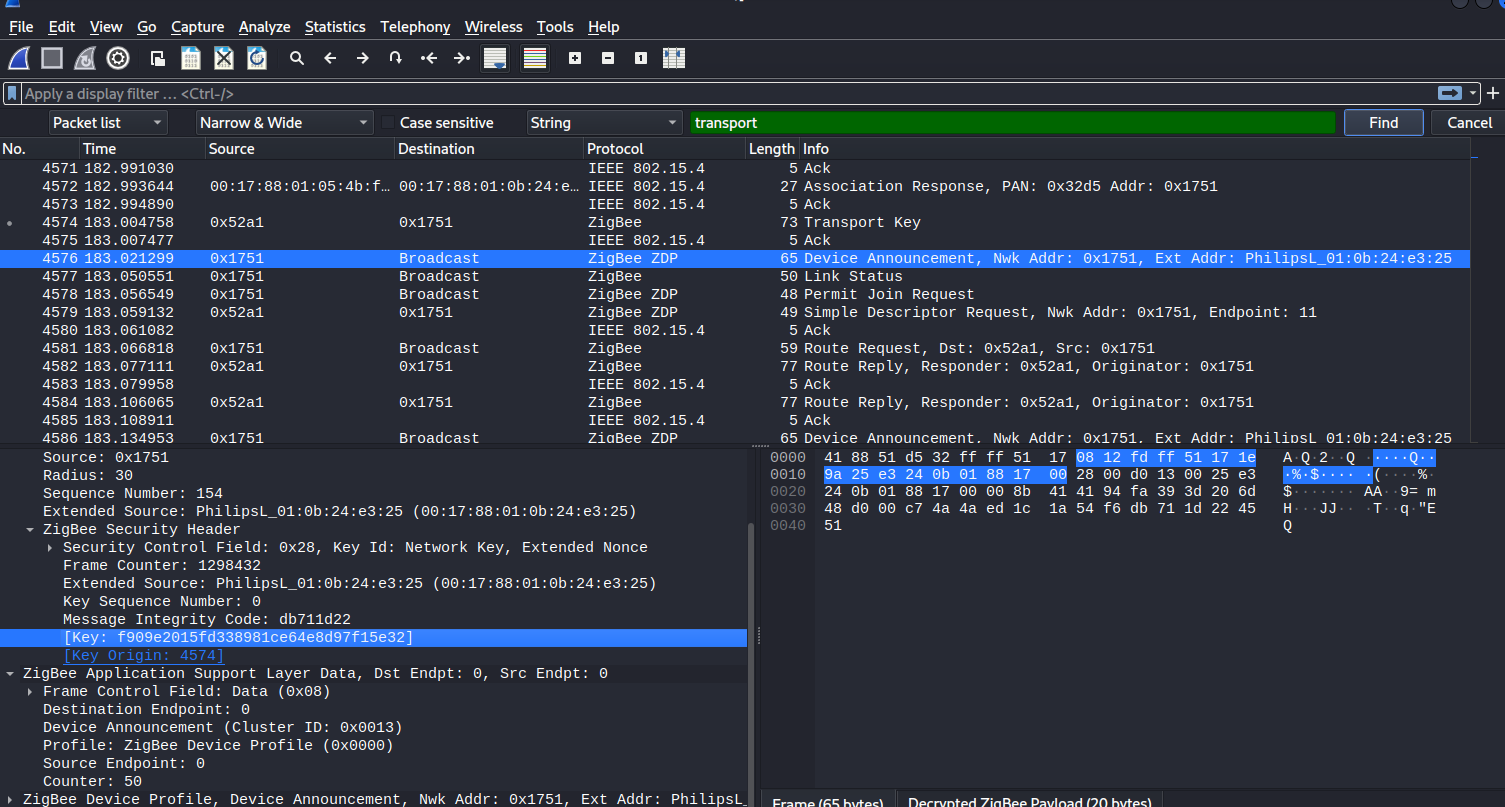Select Message Integrity Code: db711d22 row
This screenshot has height=807, width=1505.
click(374, 620)
